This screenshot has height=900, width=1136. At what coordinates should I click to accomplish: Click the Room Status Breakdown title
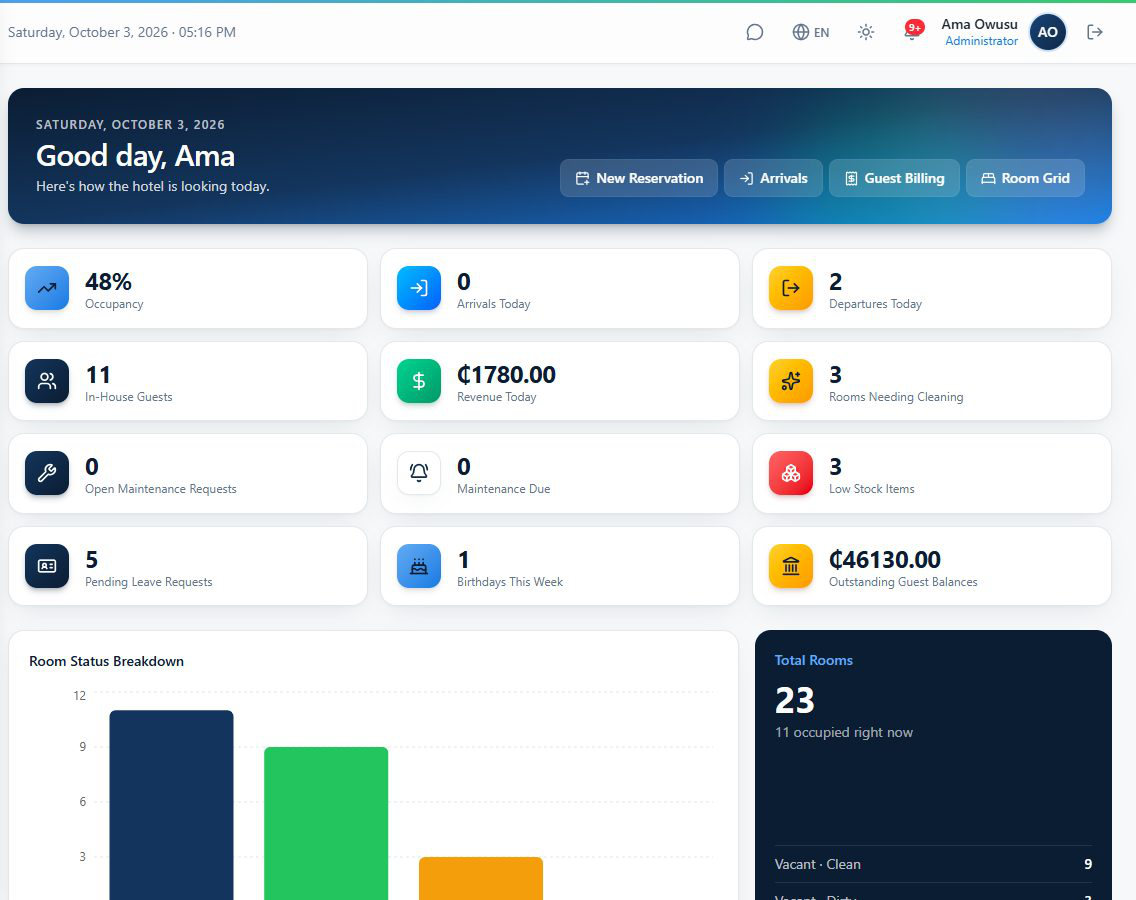point(106,661)
